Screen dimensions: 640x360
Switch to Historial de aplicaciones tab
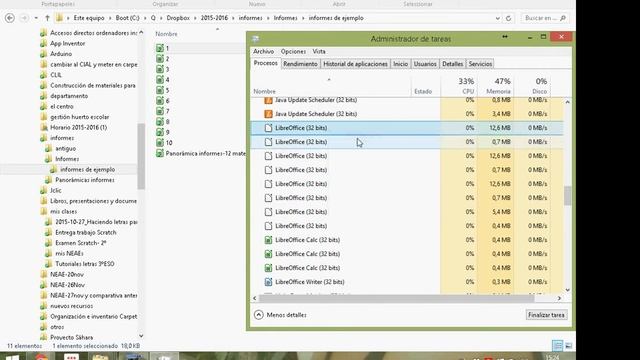click(x=355, y=64)
